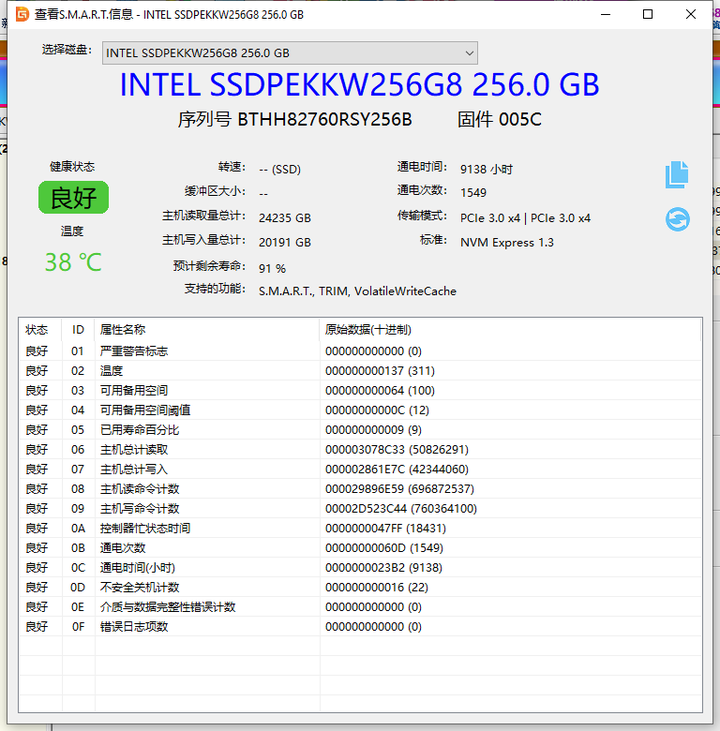Click the firmware version 005C text

520,119
